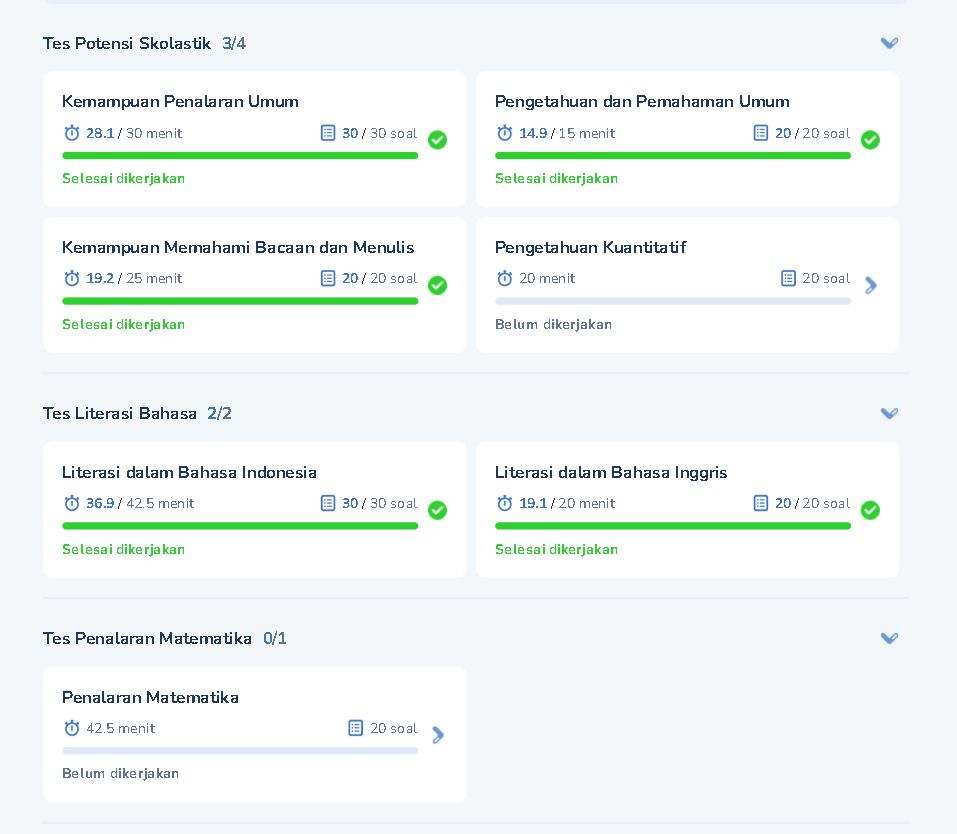Click the question list icon in Pengetahuan Kuantitatif
The image size is (957, 834).
pyautogui.click(x=789, y=278)
